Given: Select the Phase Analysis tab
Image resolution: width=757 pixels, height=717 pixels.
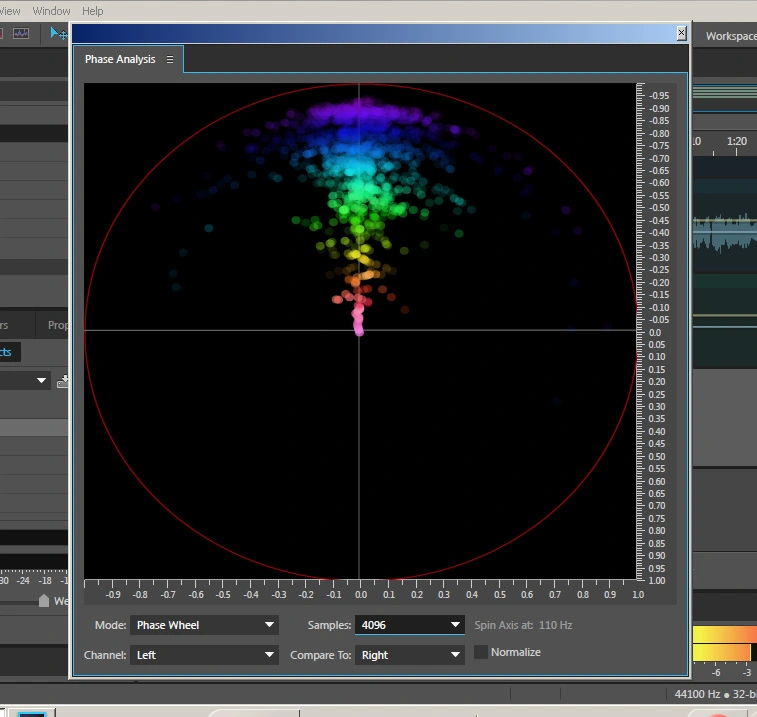Looking at the screenshot, I should pos(120,60).
